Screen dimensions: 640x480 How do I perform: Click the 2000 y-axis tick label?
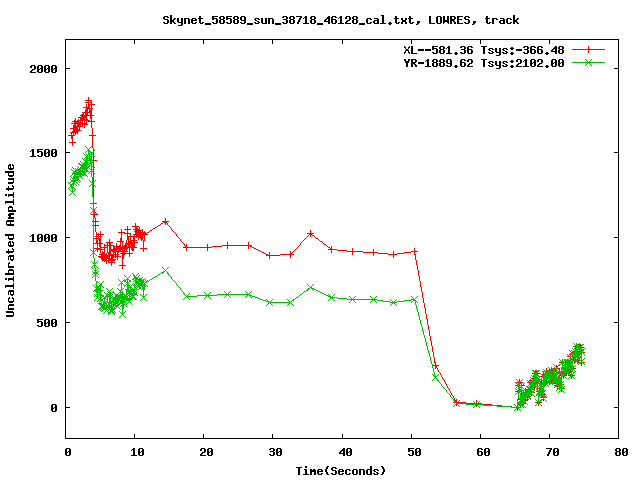click(43, 69)
